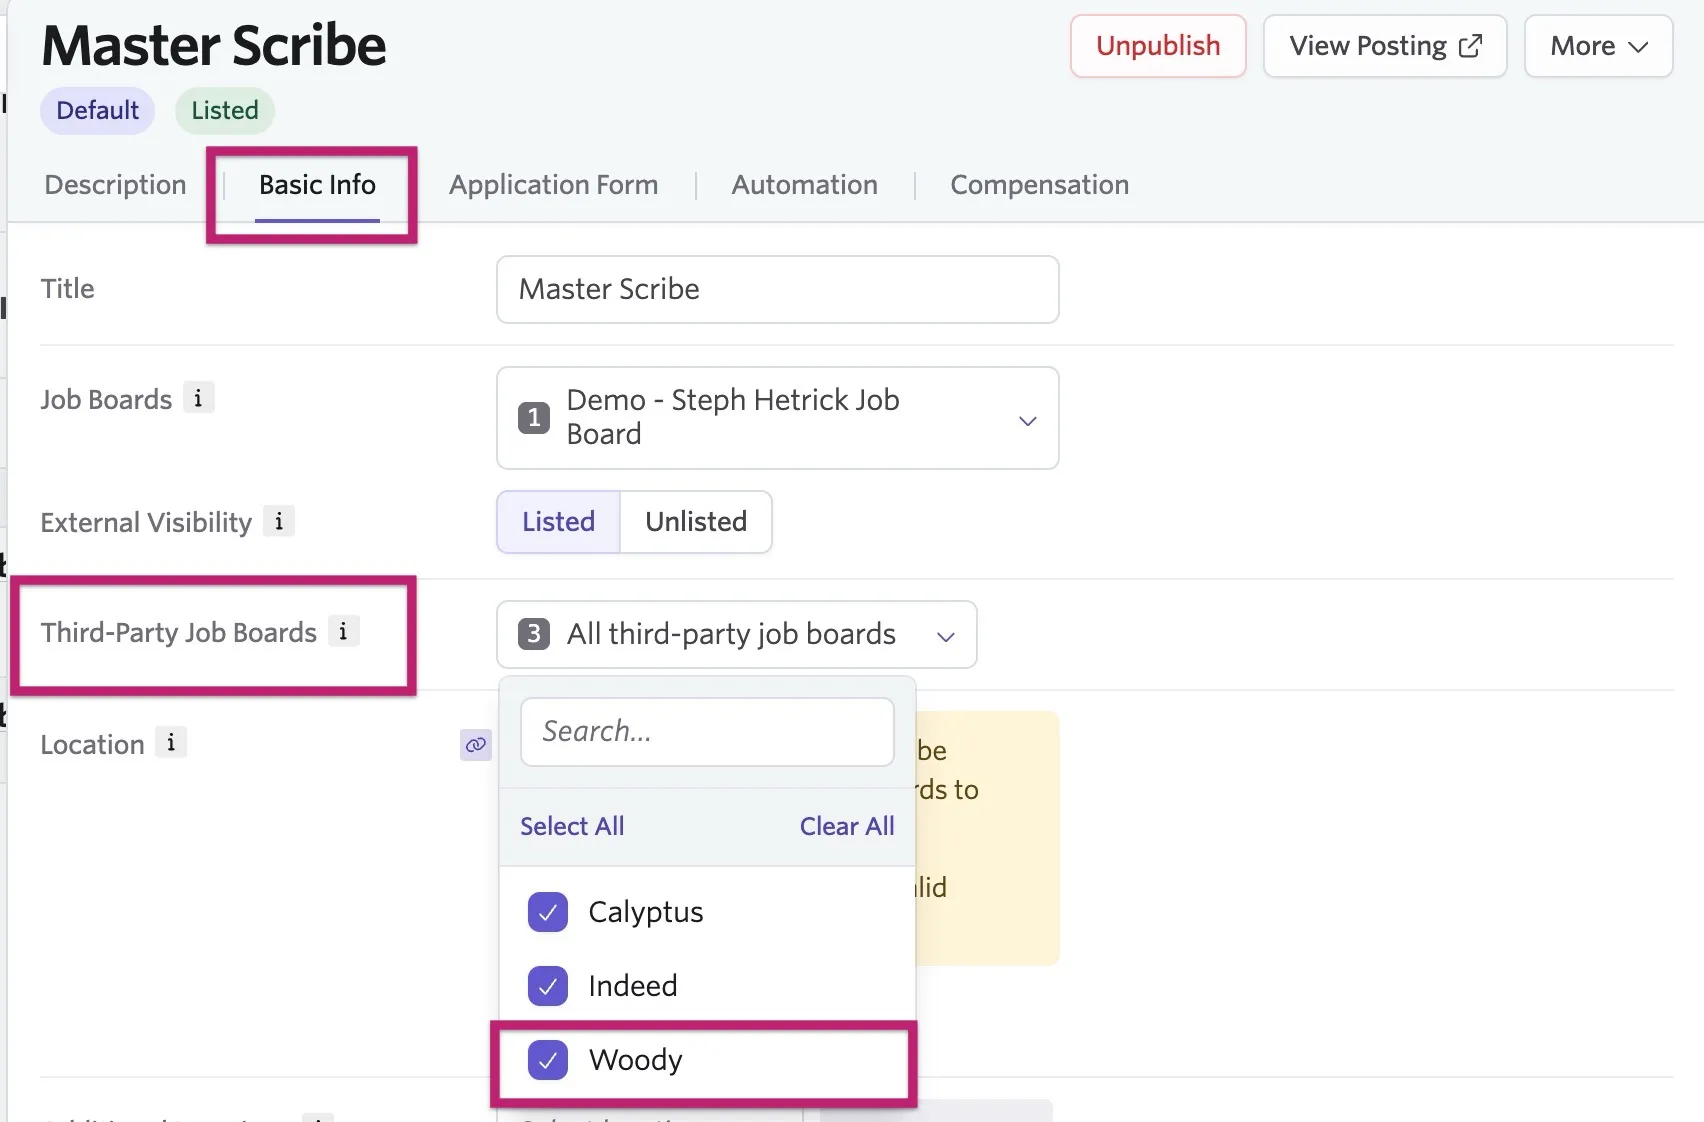Click the Master Scribe page heading
The height and width of the screenshot is (1122, 1704).
[214, 46]
